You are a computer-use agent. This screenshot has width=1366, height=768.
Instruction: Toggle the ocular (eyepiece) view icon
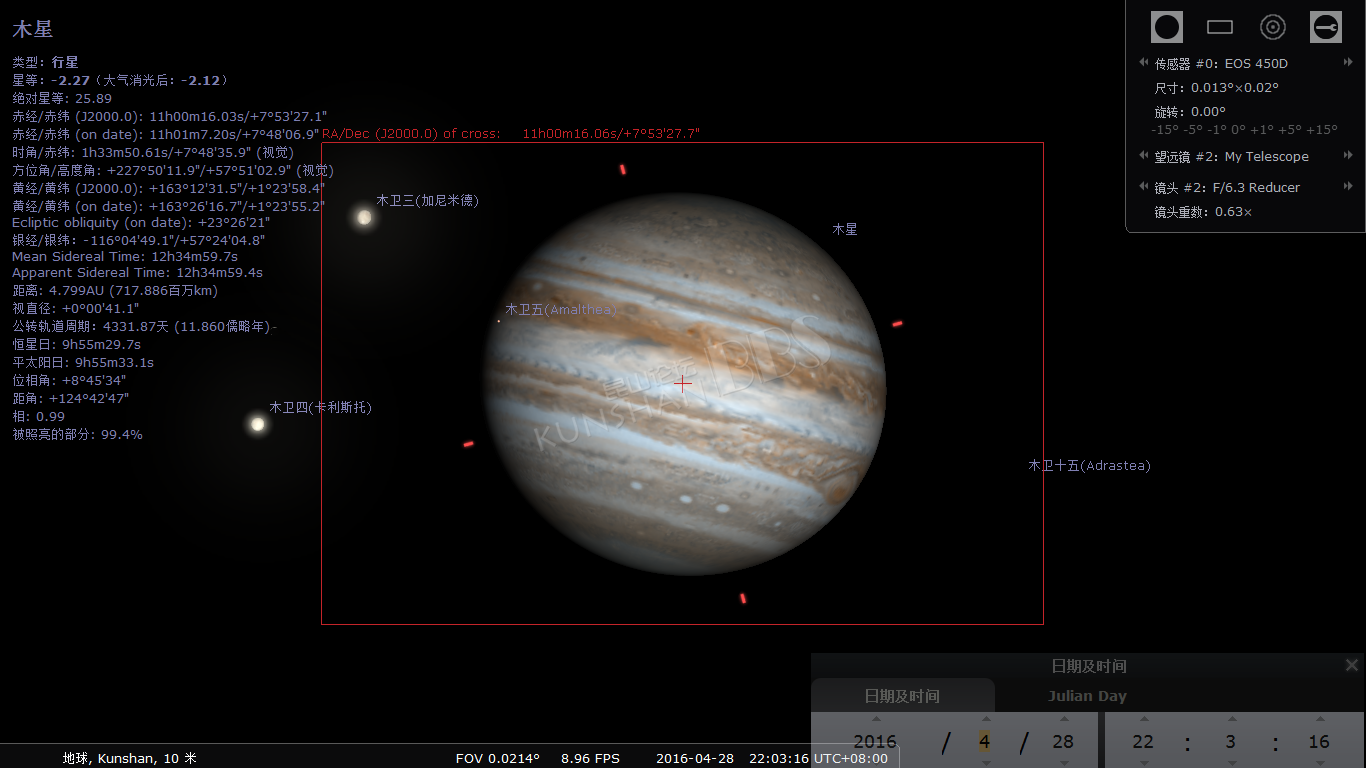pos(1166,27)
